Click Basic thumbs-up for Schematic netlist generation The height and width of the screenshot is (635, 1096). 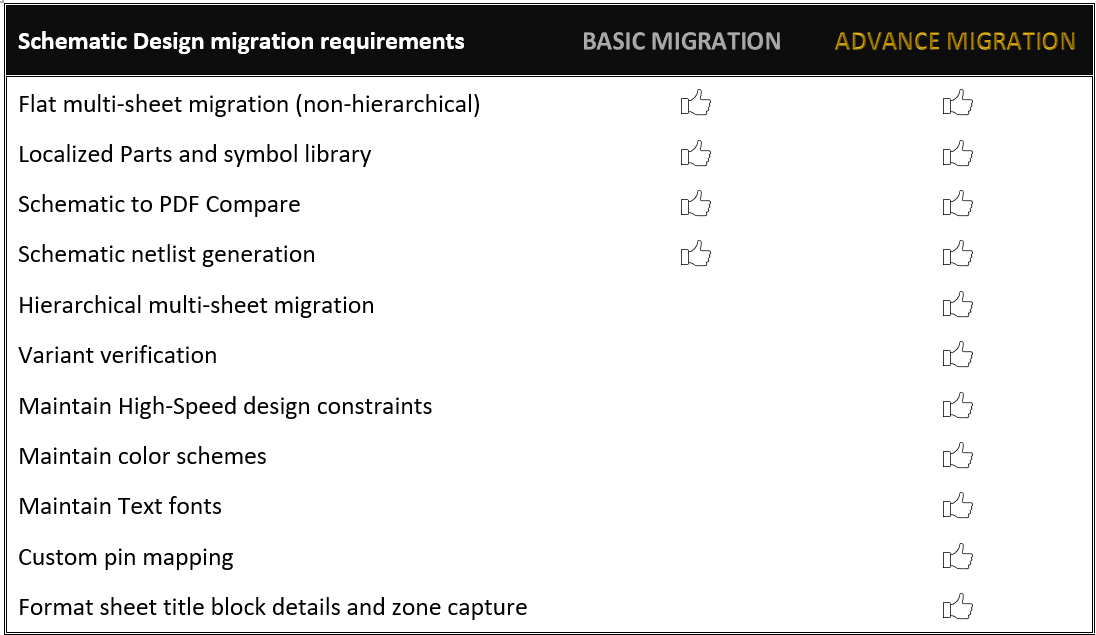tap(695, 254)
